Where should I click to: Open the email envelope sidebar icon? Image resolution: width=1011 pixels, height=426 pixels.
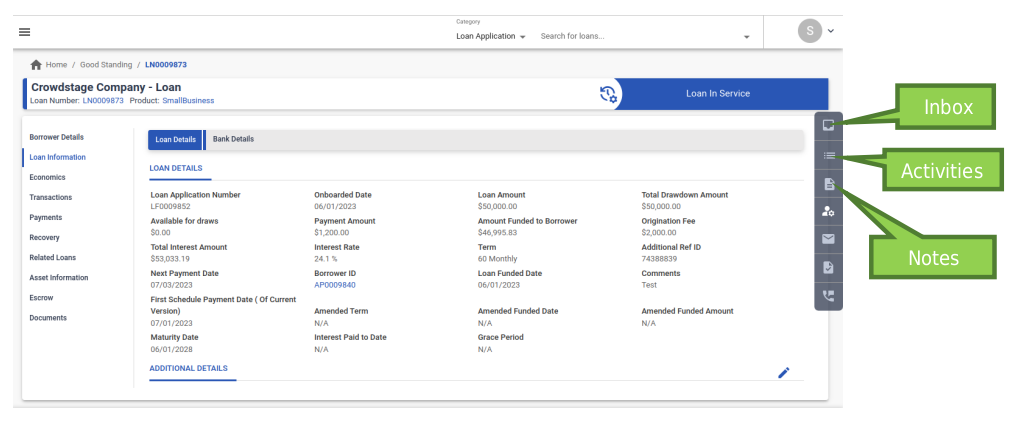(828, 240)
